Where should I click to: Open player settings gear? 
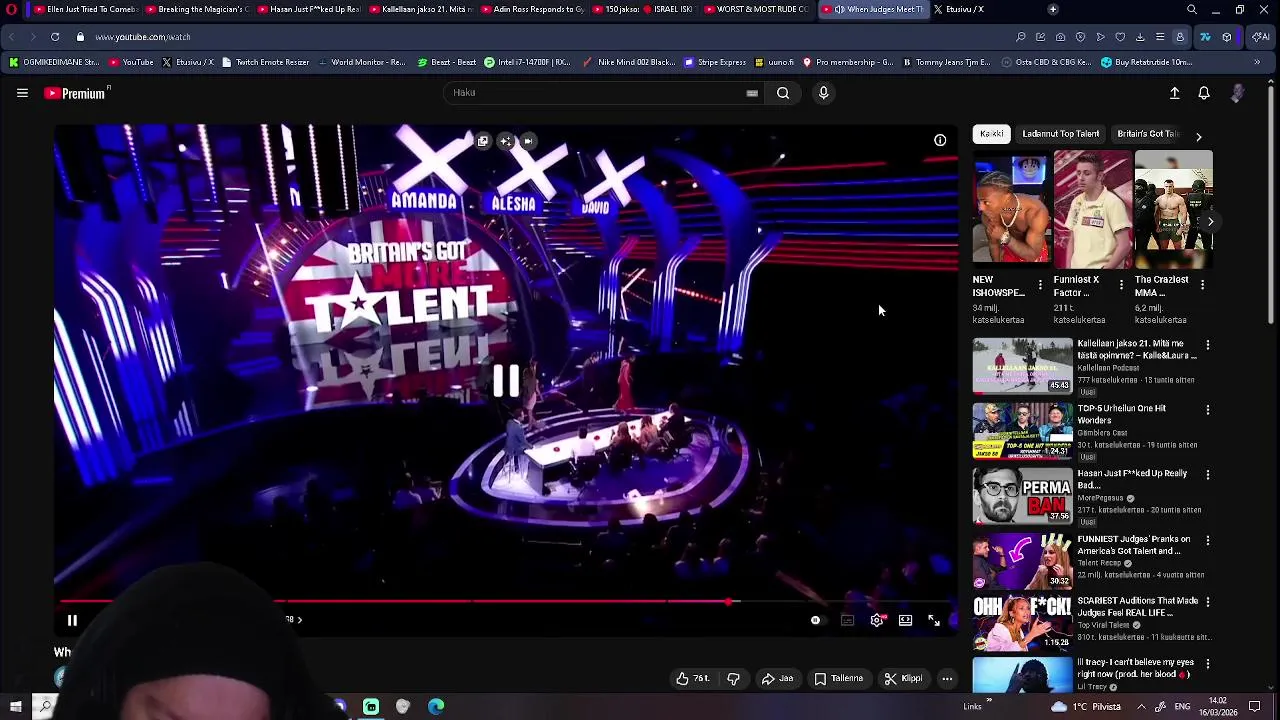pyautogui.click(x=877, y=620)
